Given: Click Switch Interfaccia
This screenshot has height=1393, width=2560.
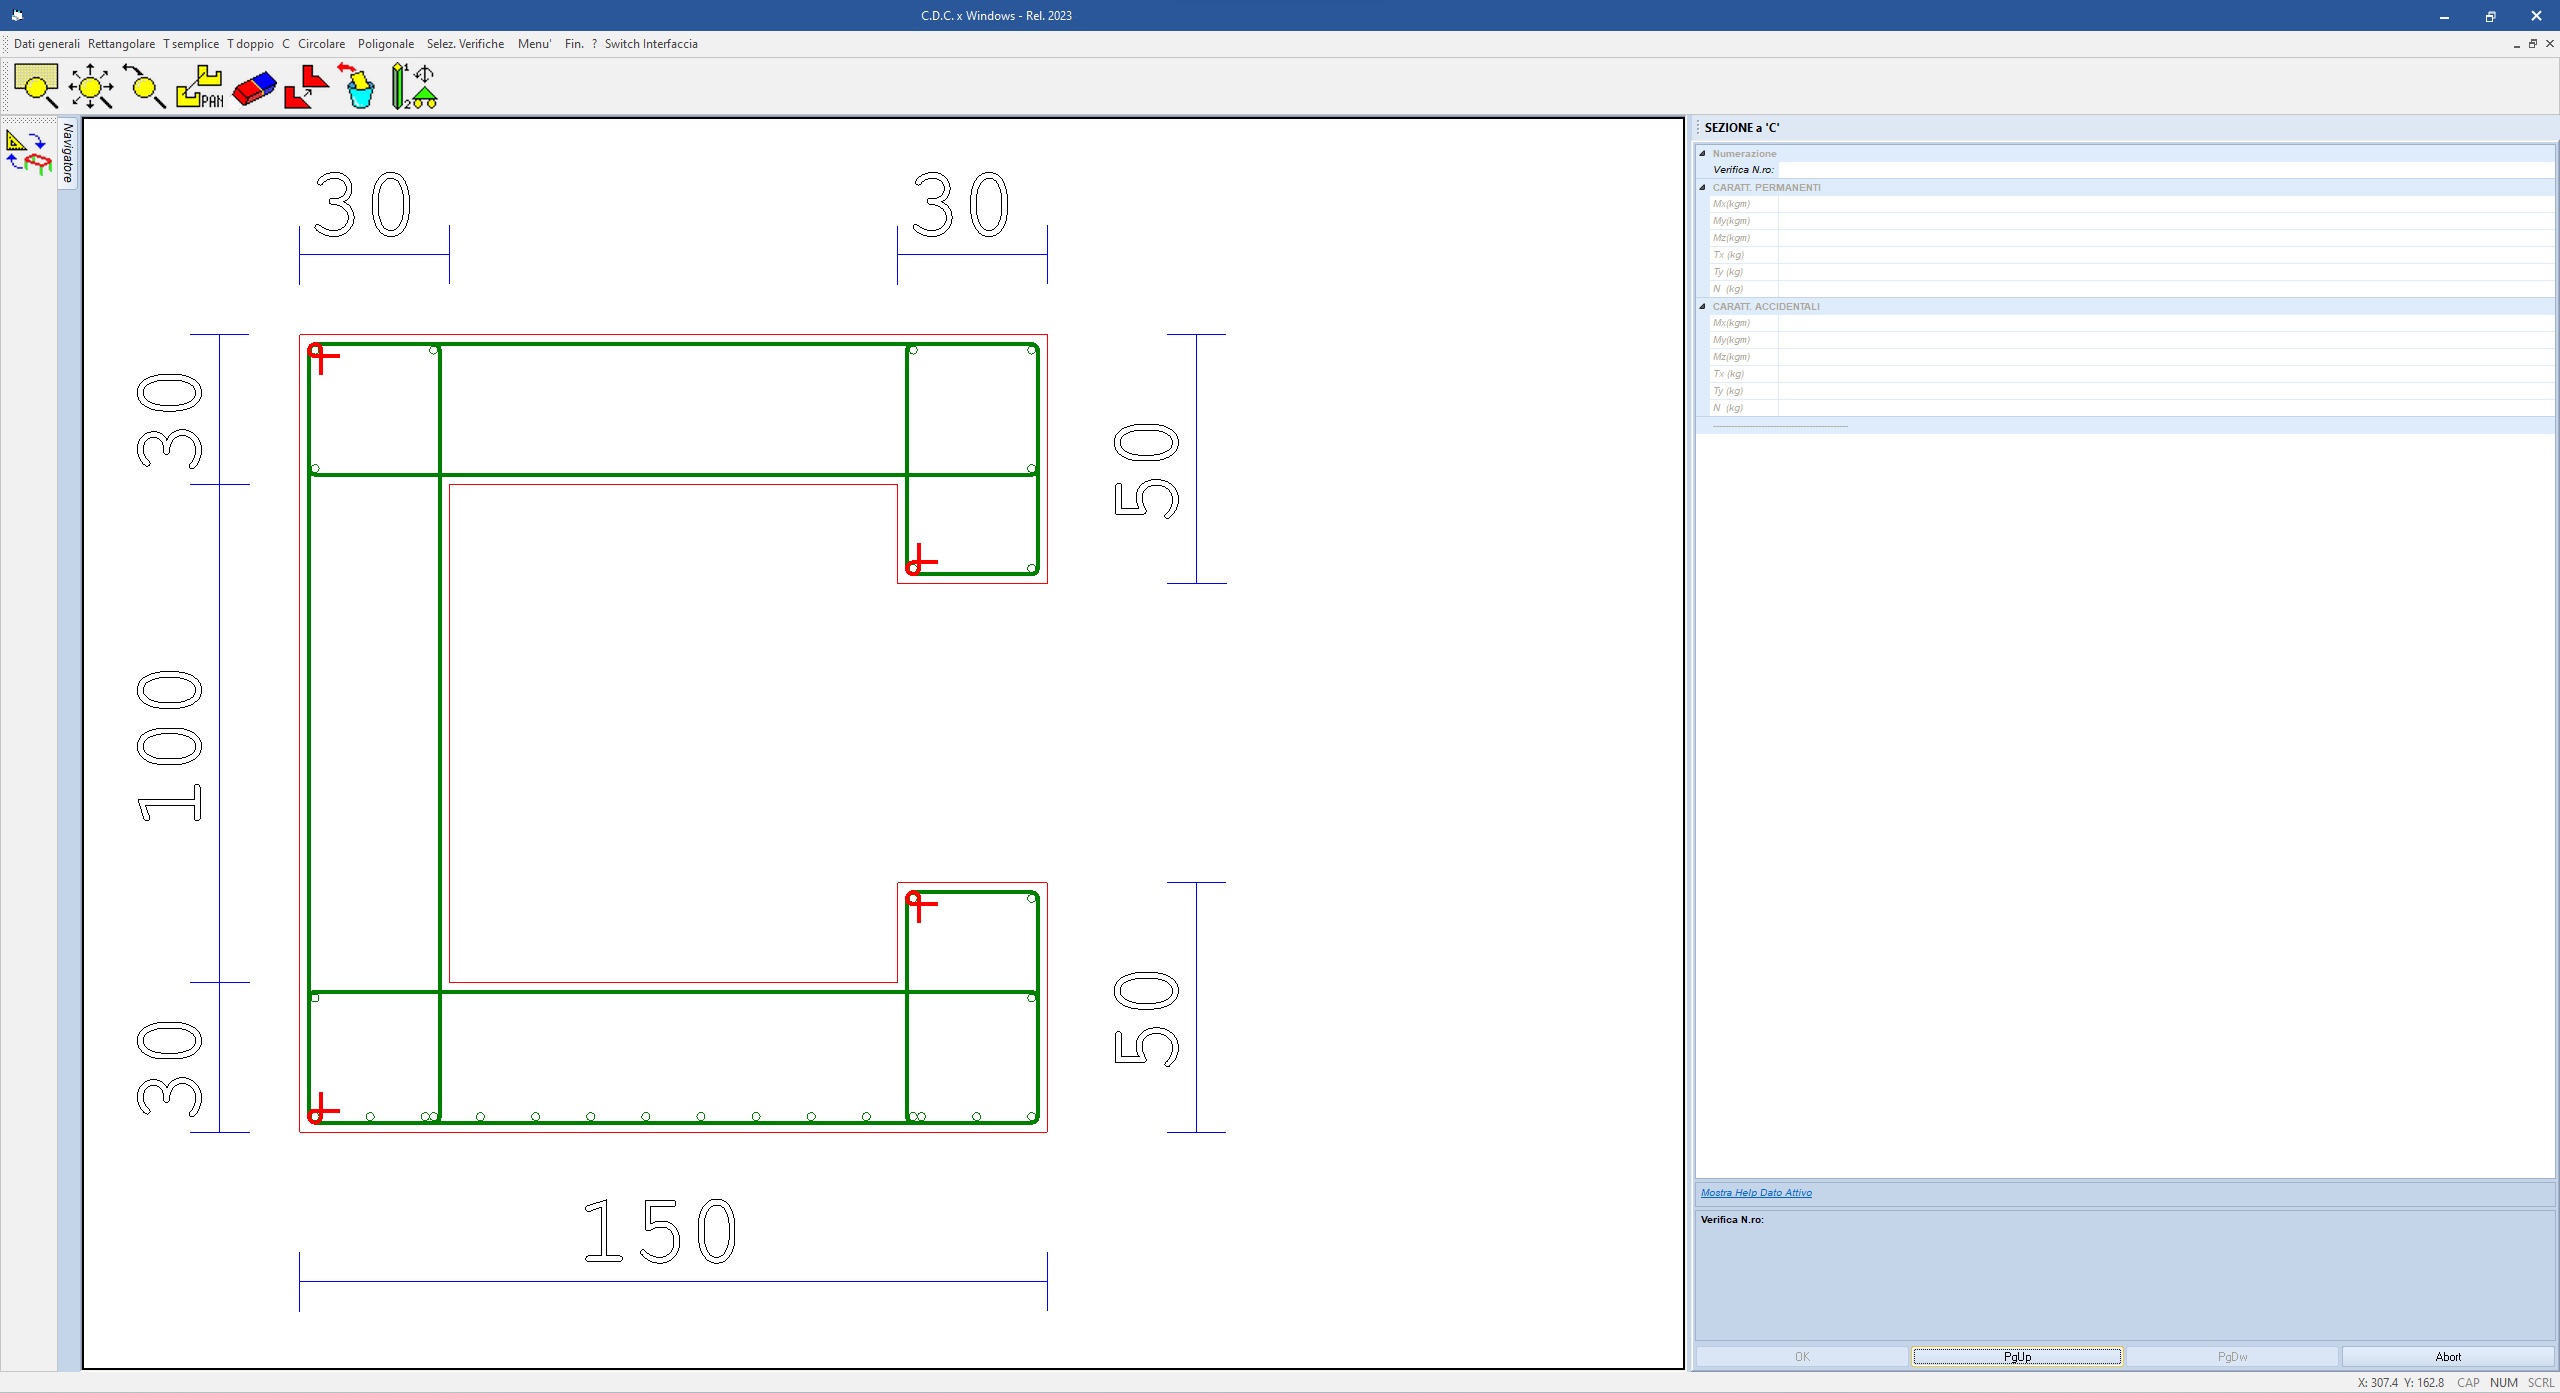Looking at the screenshot, I should (651, 44).
